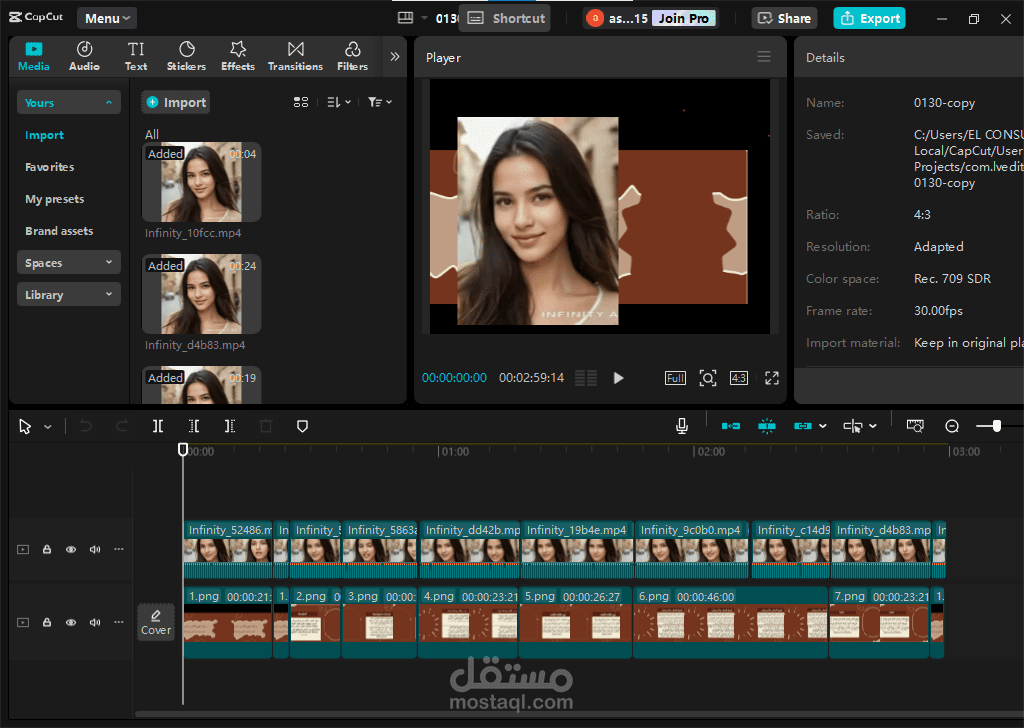Open the Transitions panel
Viewport: 1024px width, 728px height.
(x=295, y=56)
